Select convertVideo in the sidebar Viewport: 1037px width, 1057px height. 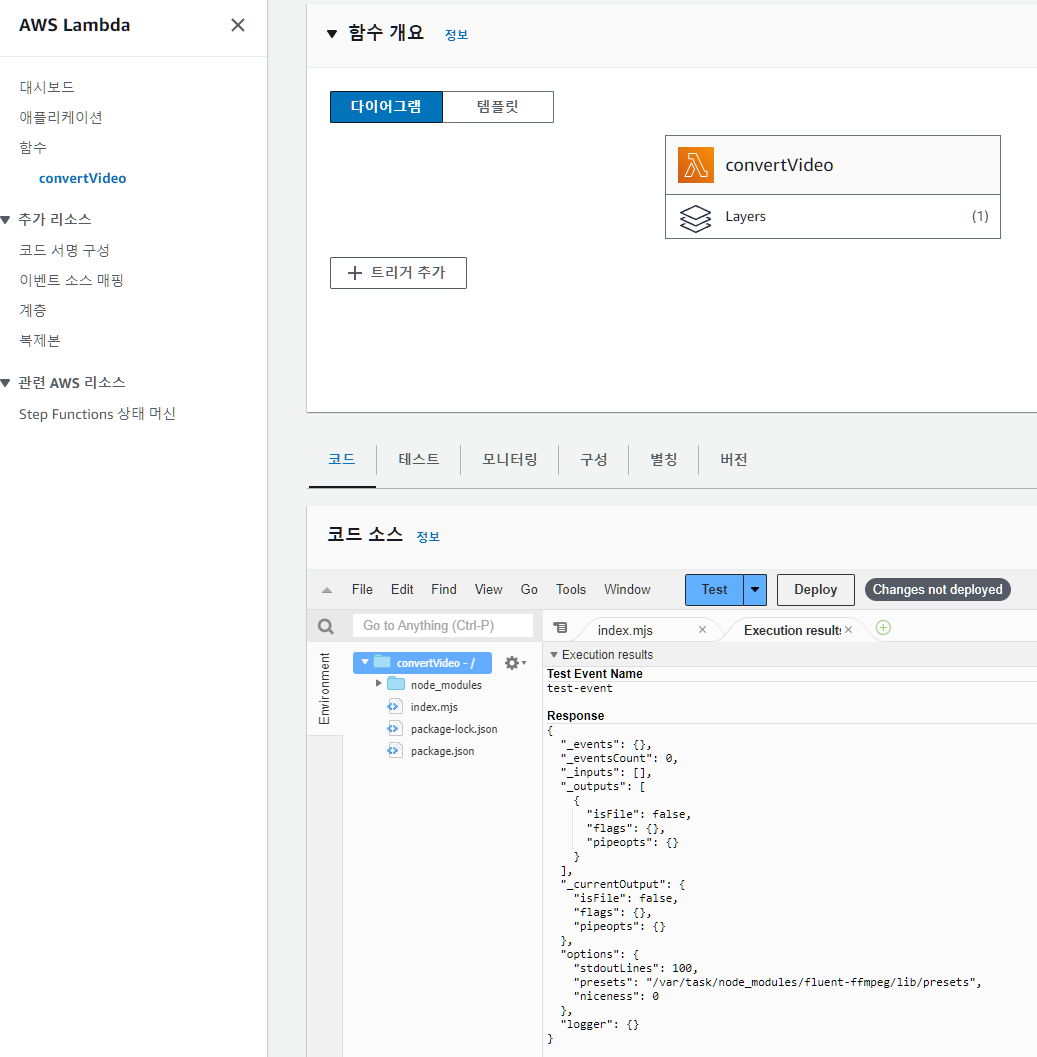click(82, 178)
